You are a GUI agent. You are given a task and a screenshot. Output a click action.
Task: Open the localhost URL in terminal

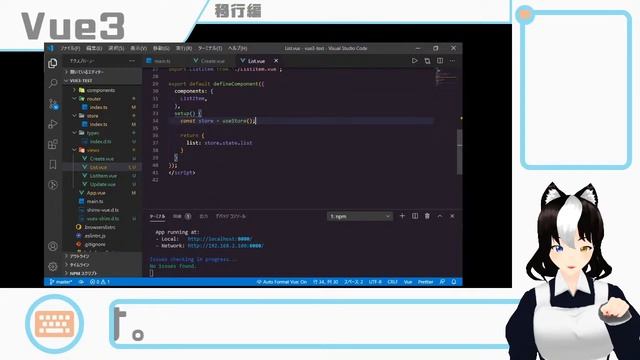(x=220, y=239)
